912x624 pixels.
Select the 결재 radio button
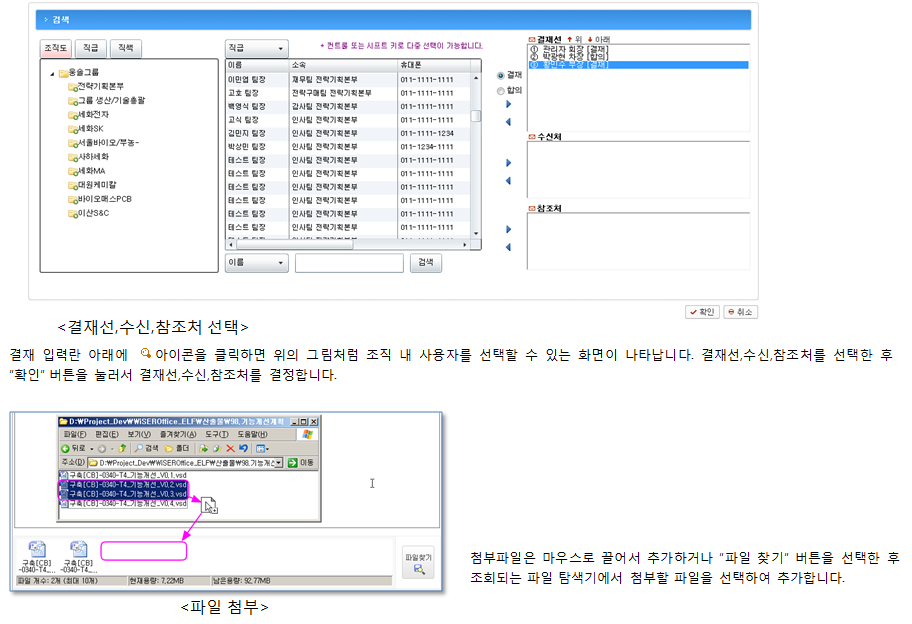click(501, 75)
